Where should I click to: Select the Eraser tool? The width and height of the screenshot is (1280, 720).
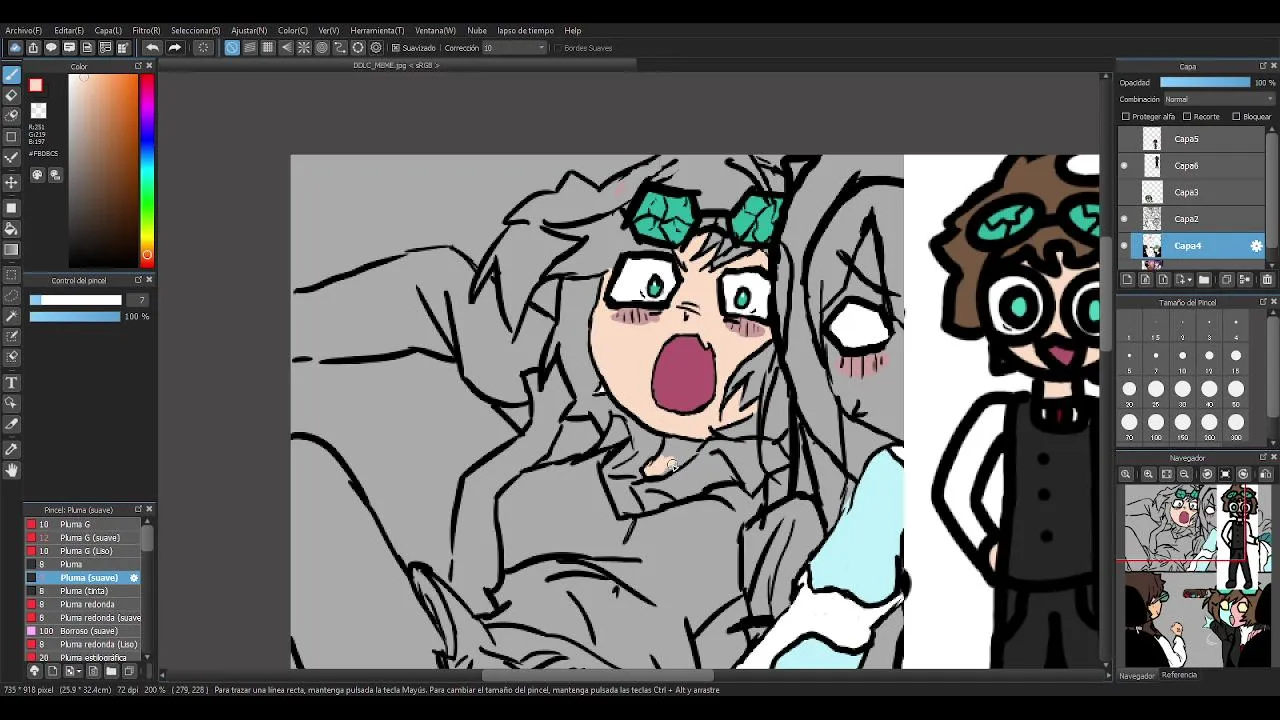pos(12,95)
